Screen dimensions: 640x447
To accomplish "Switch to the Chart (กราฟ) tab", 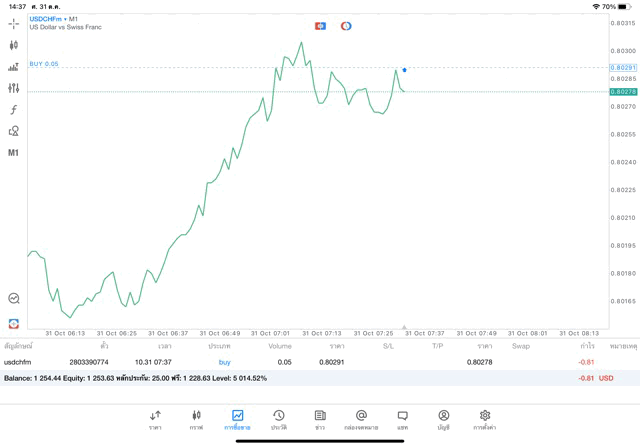I will click(x=196, y=420).
